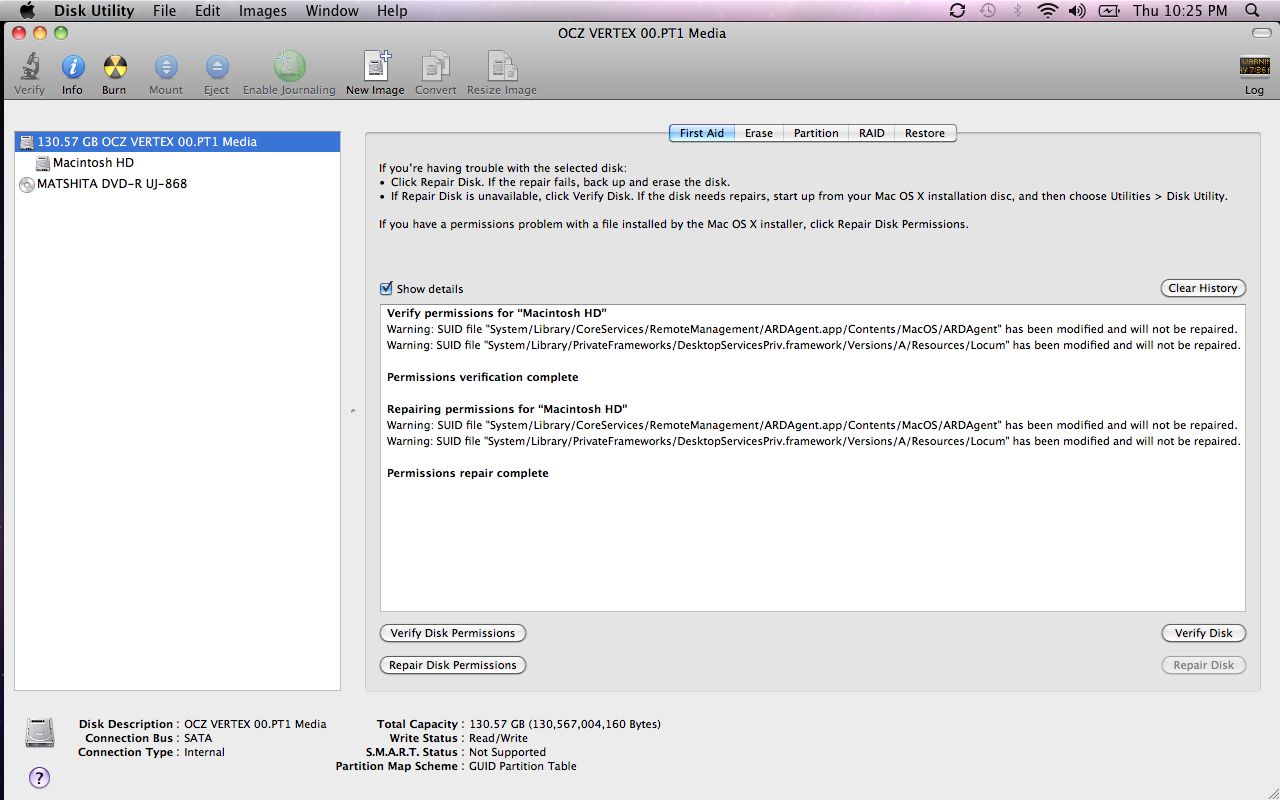Toggle the Show details checkbox
The height and width of the screenshot is (800, 1280).
point(386,288)
